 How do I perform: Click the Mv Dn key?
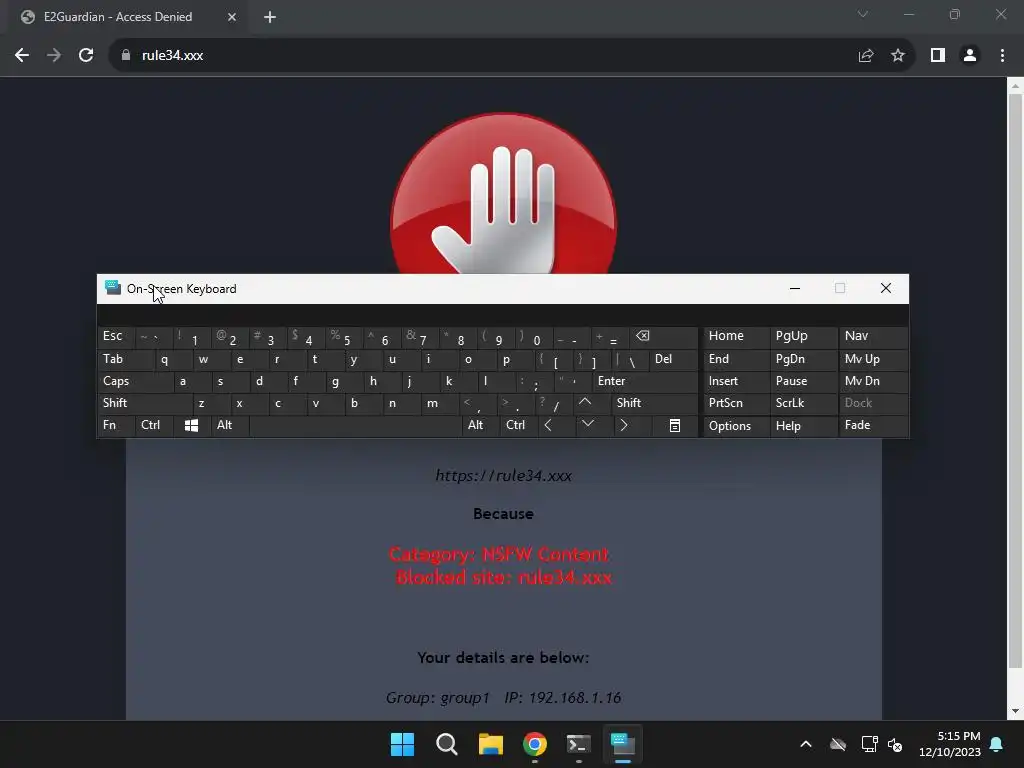tap(873, 381)
